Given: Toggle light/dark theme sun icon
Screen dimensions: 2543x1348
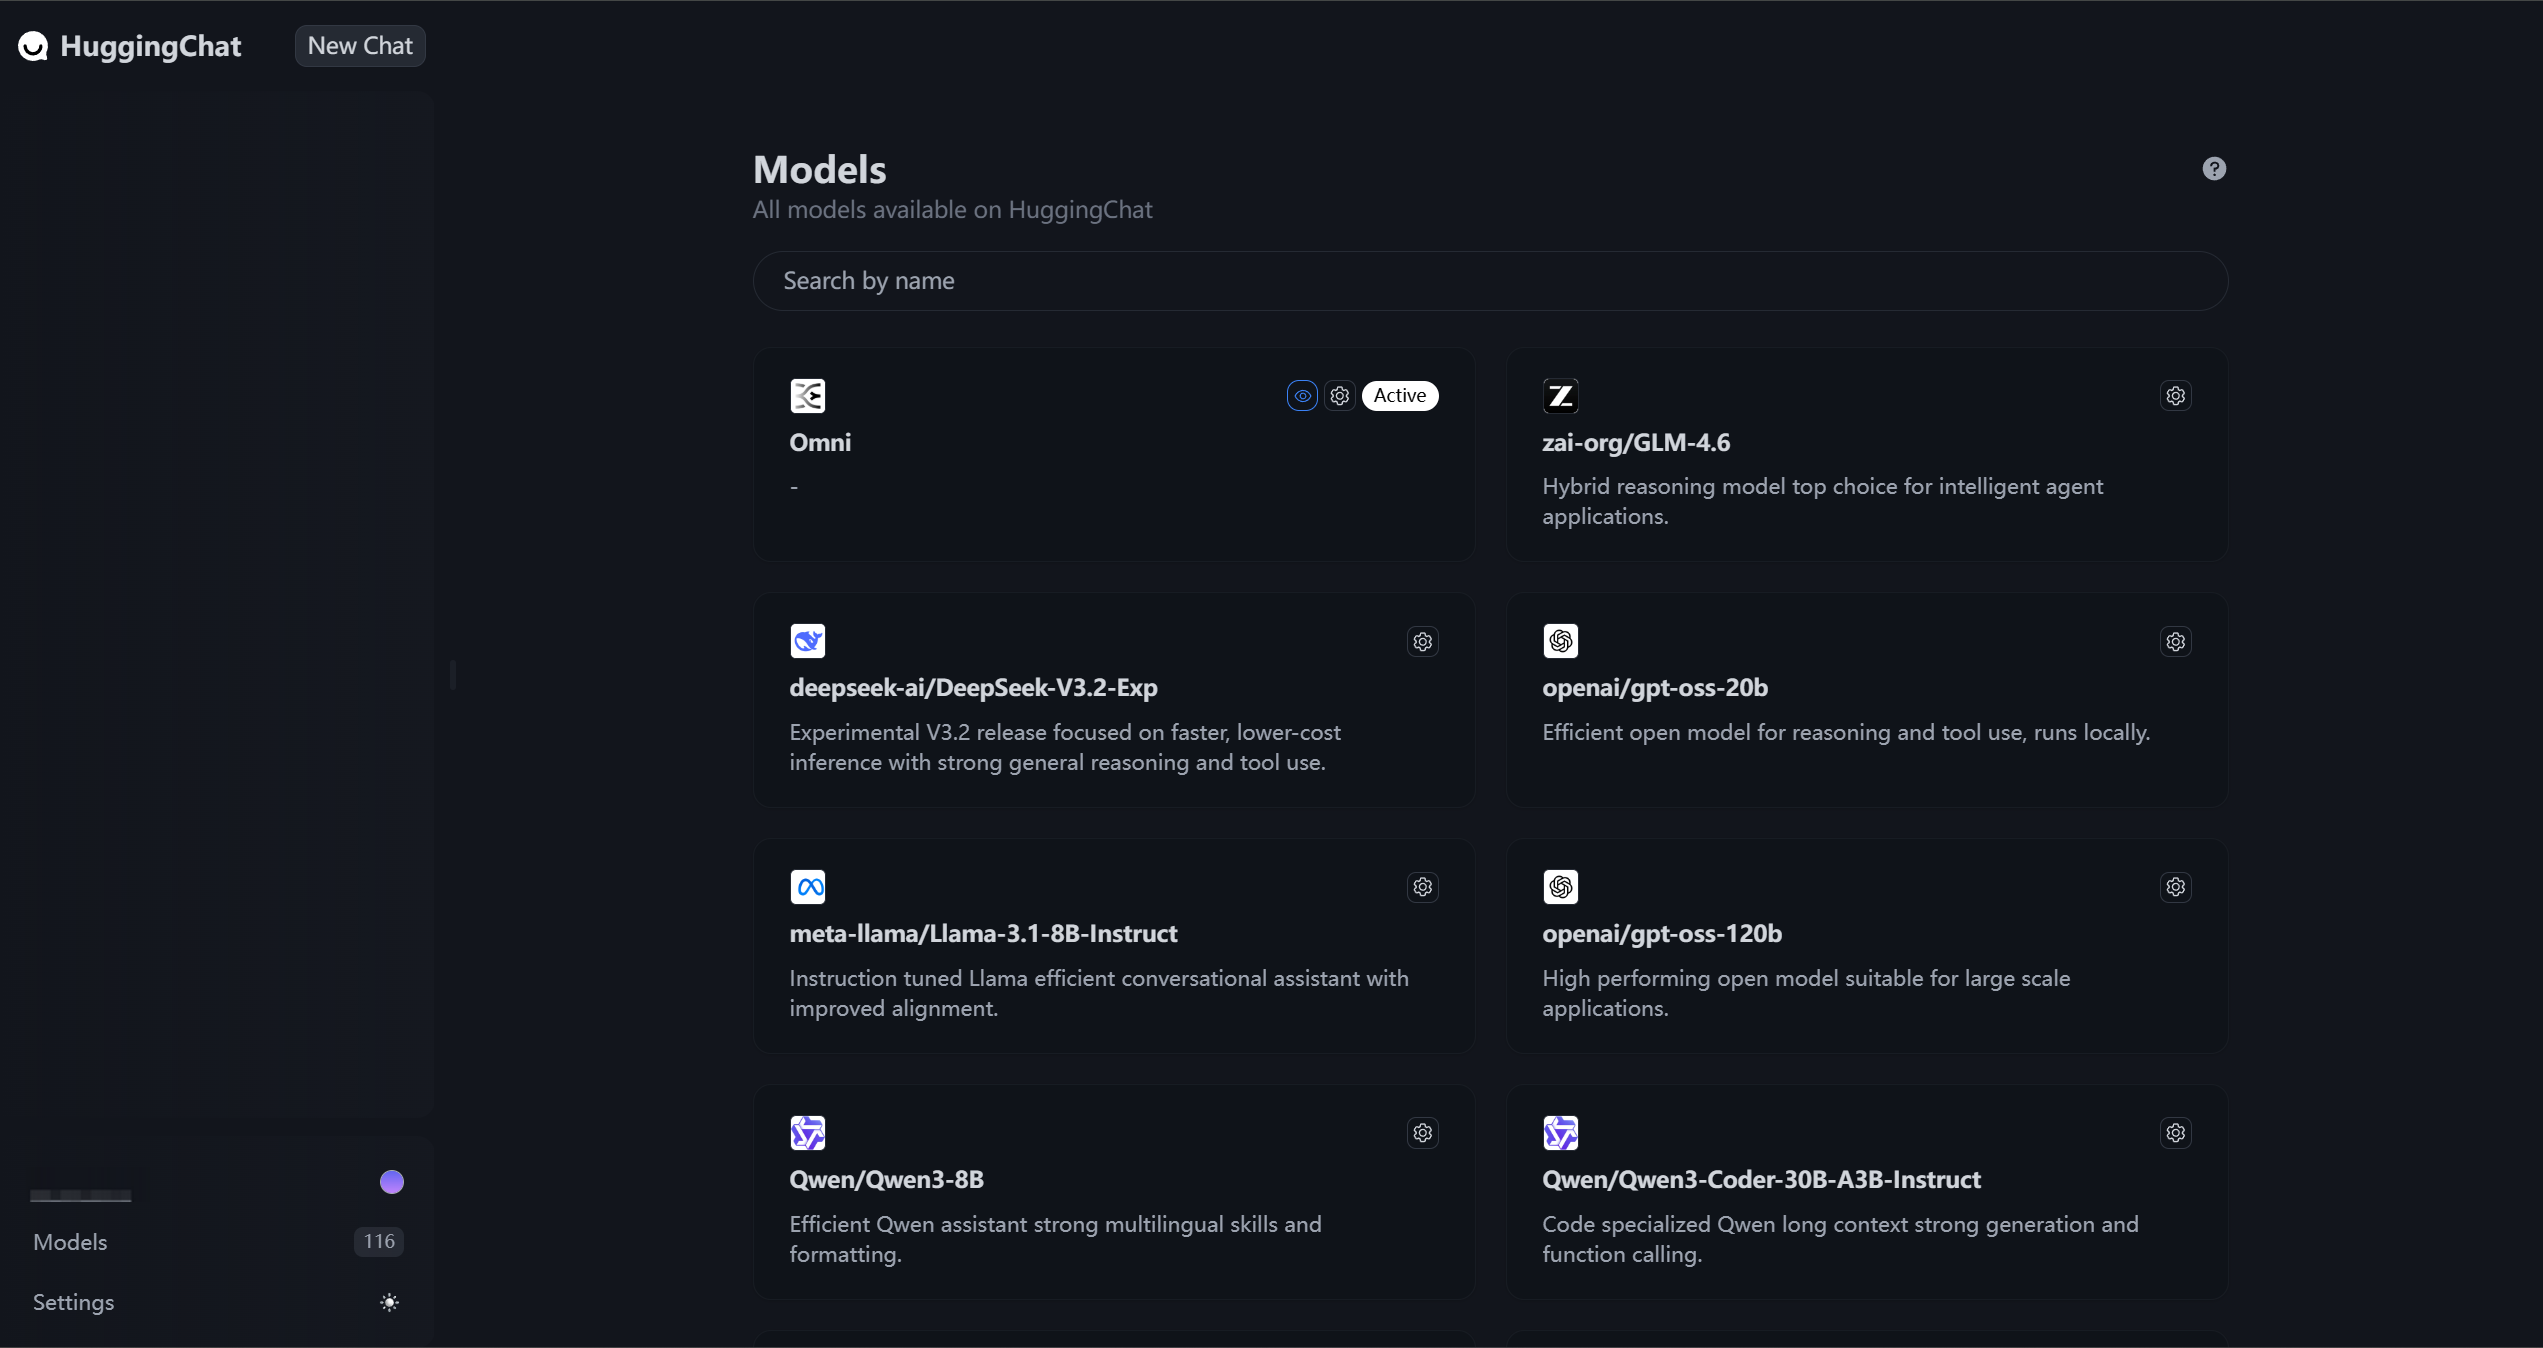Looking at the screenshot, I should (390, 1302).
